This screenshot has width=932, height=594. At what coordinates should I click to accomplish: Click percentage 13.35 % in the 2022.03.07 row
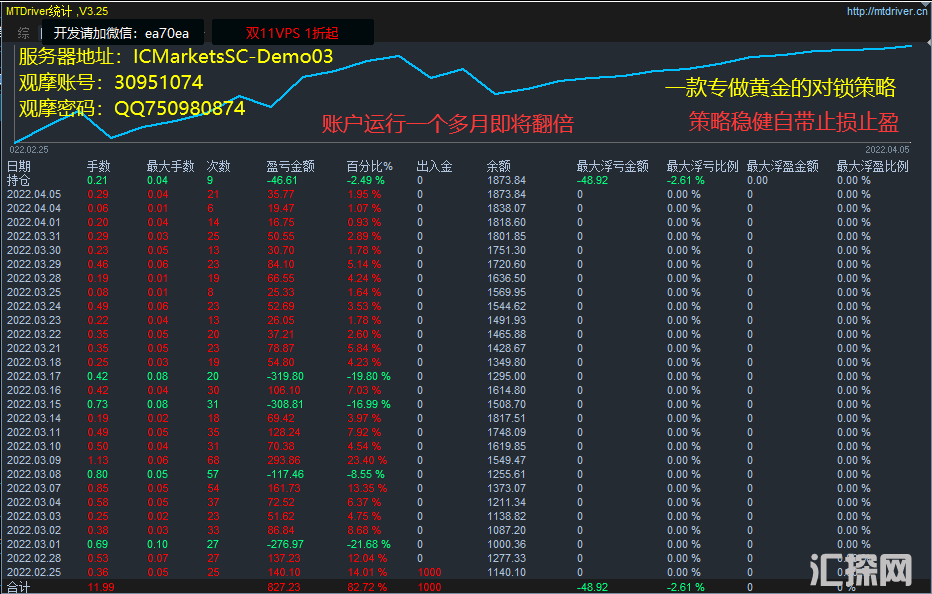coord(367,488)
